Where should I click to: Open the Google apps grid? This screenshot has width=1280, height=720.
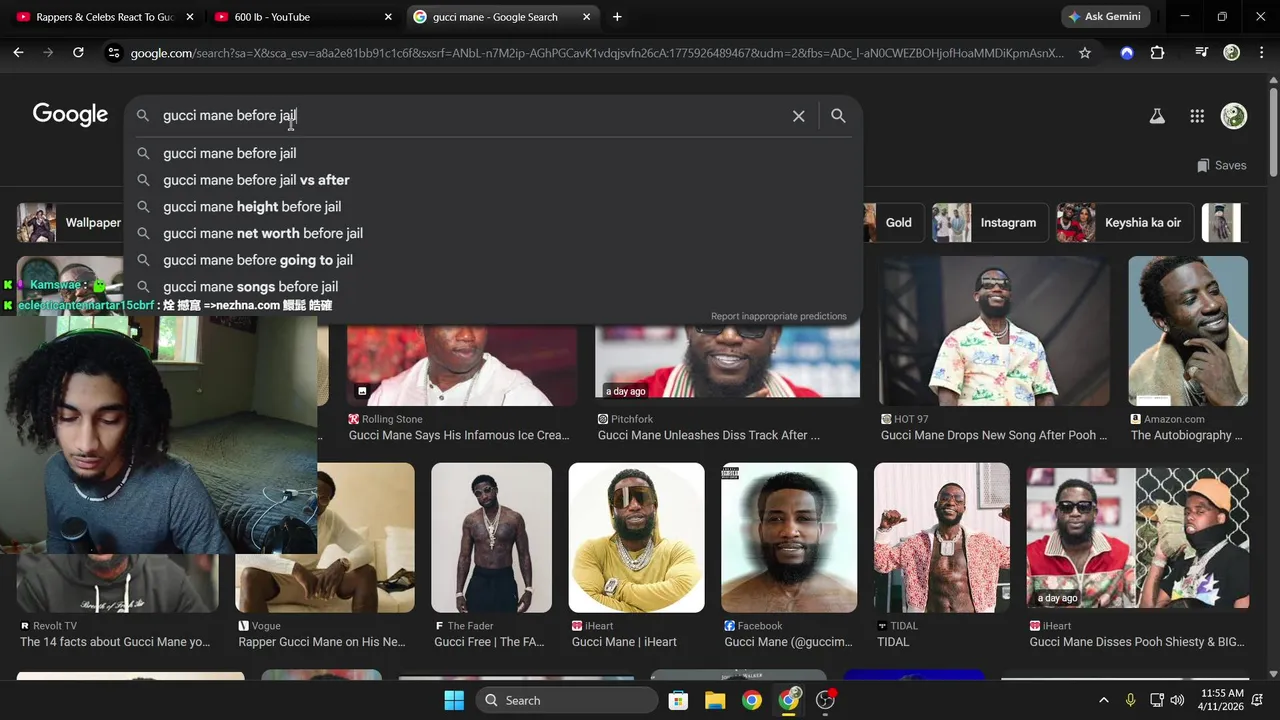coord(1197,116)
